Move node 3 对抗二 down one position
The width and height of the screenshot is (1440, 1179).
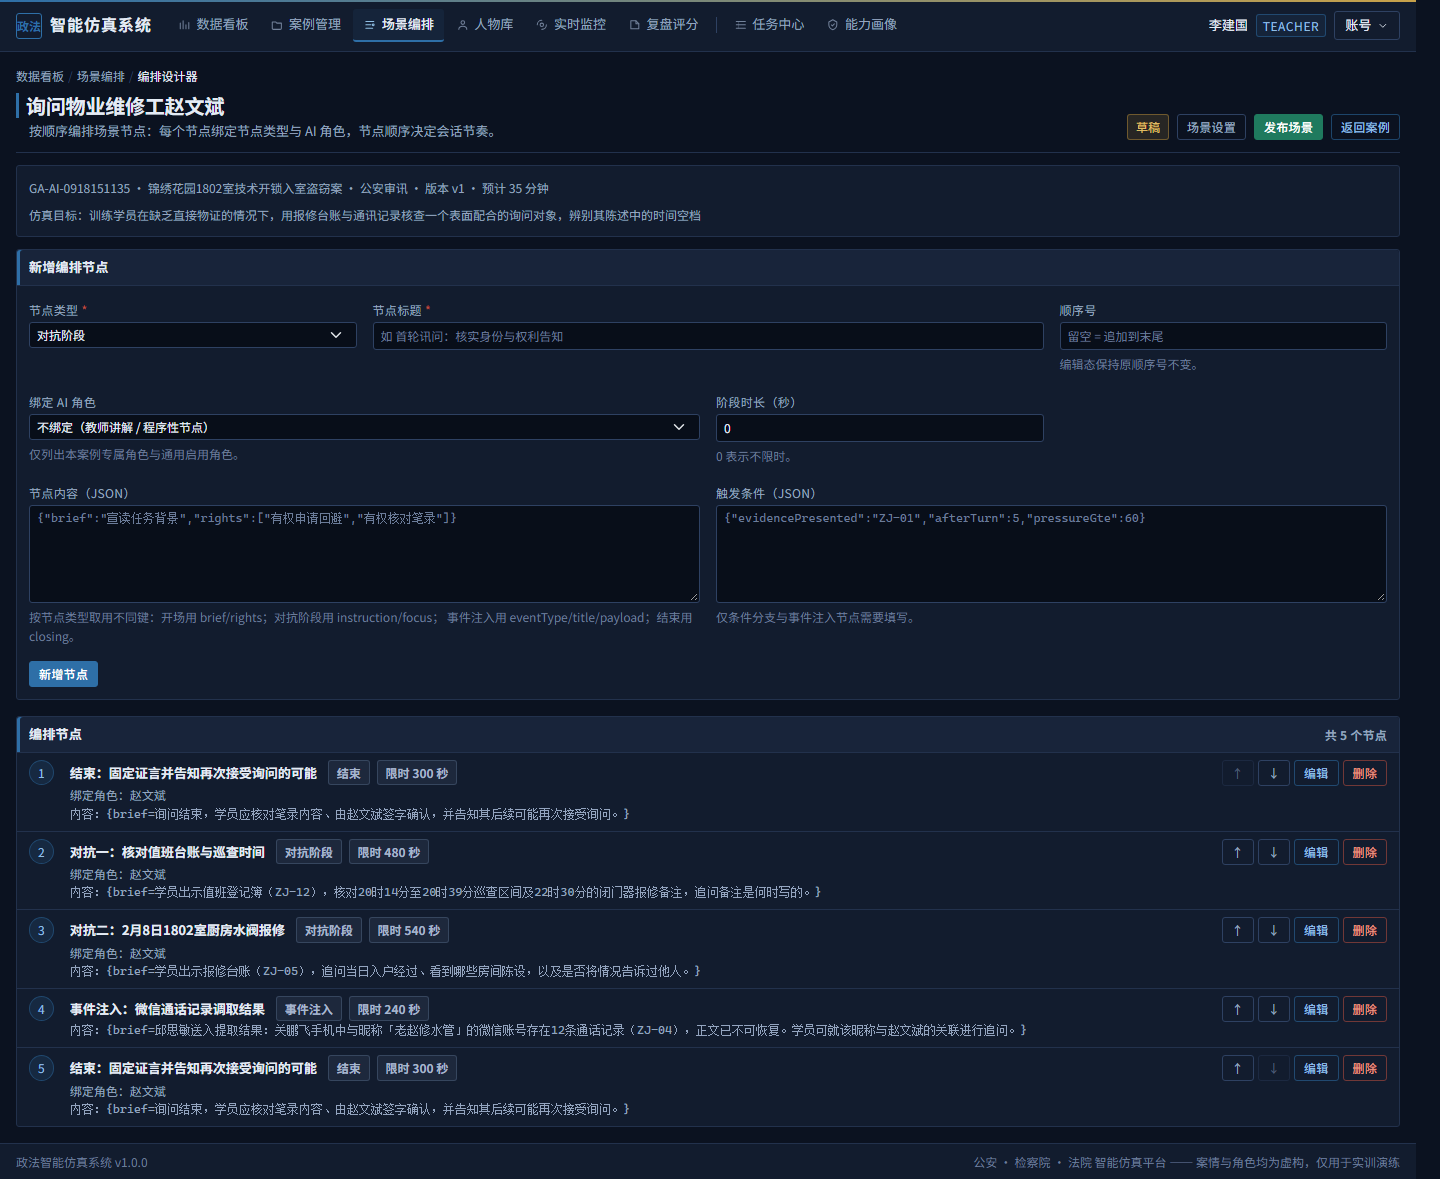point(1273,930)
